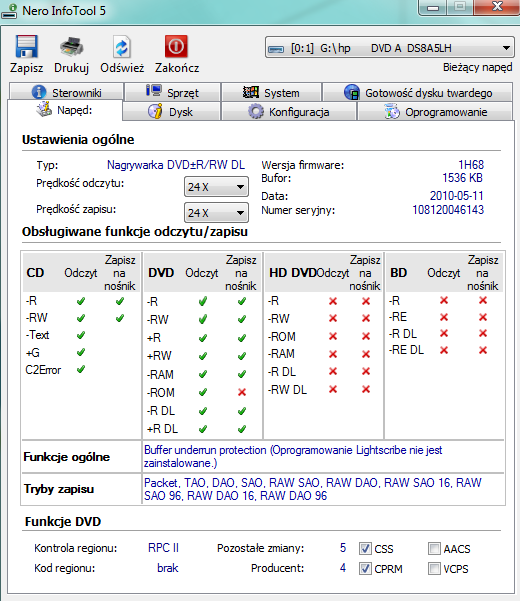This screenshot has width=520, height=601.
Task: Open the Bieżący napęd drive selector
Action: [389, 48]
